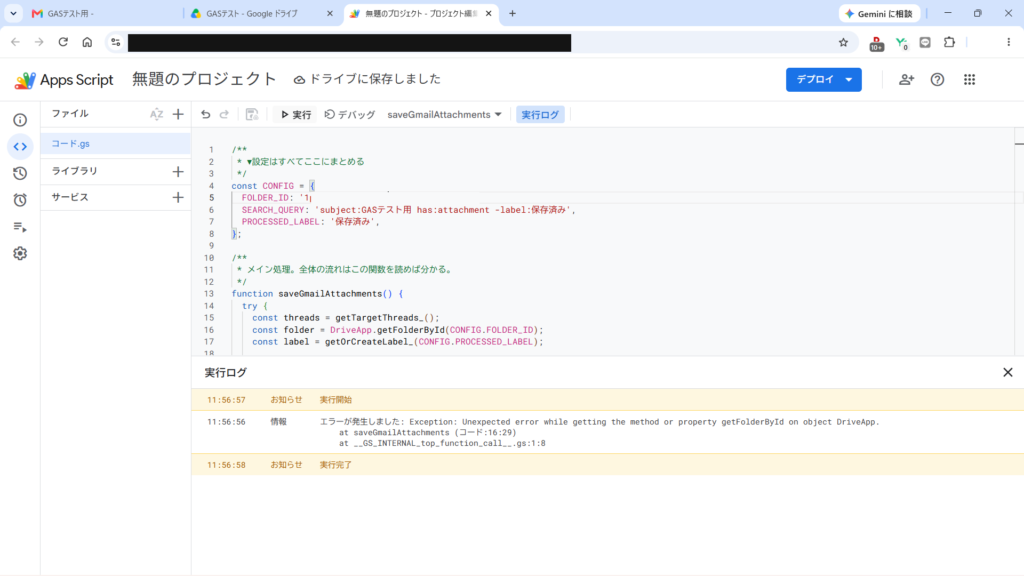Click project title 無題のプロジェクト
Screen dimensions: 1024x576
(204, 79)
